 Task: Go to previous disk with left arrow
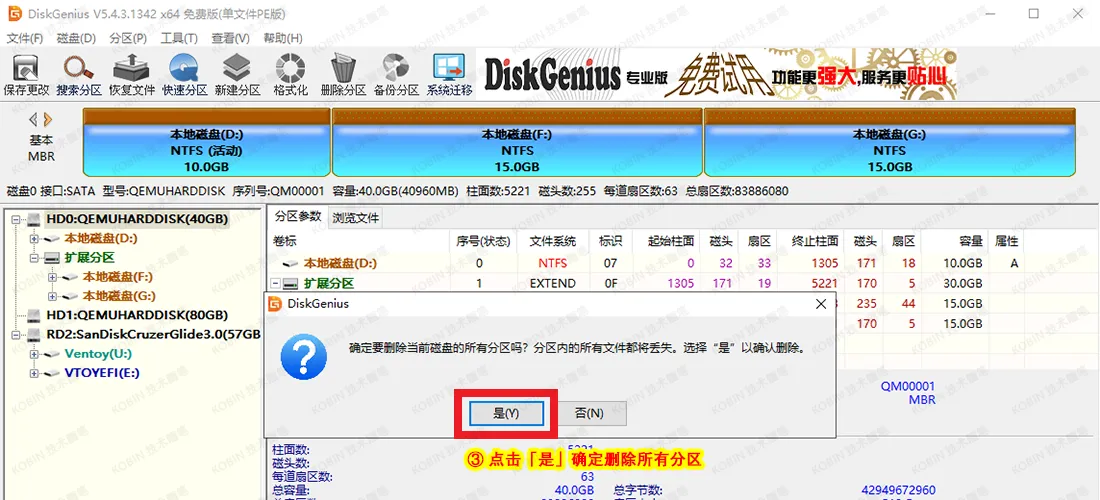click(x=32, y=119)
